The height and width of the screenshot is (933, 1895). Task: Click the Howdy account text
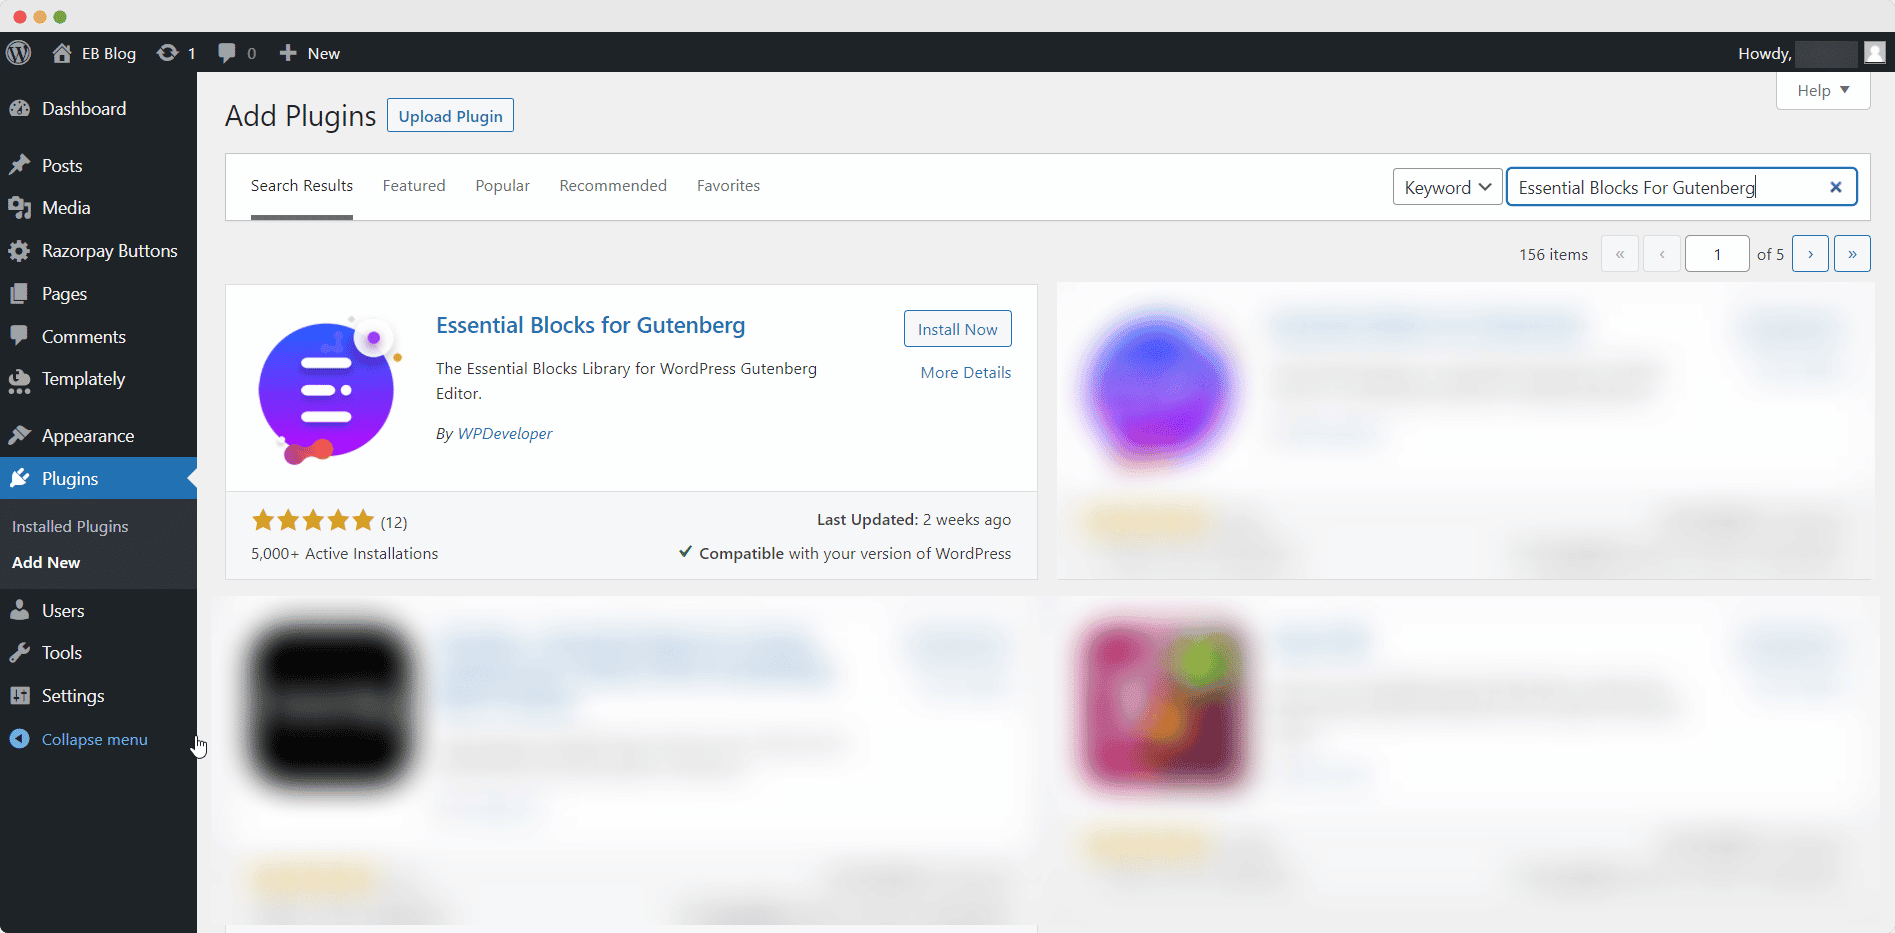pos(1764,53)
